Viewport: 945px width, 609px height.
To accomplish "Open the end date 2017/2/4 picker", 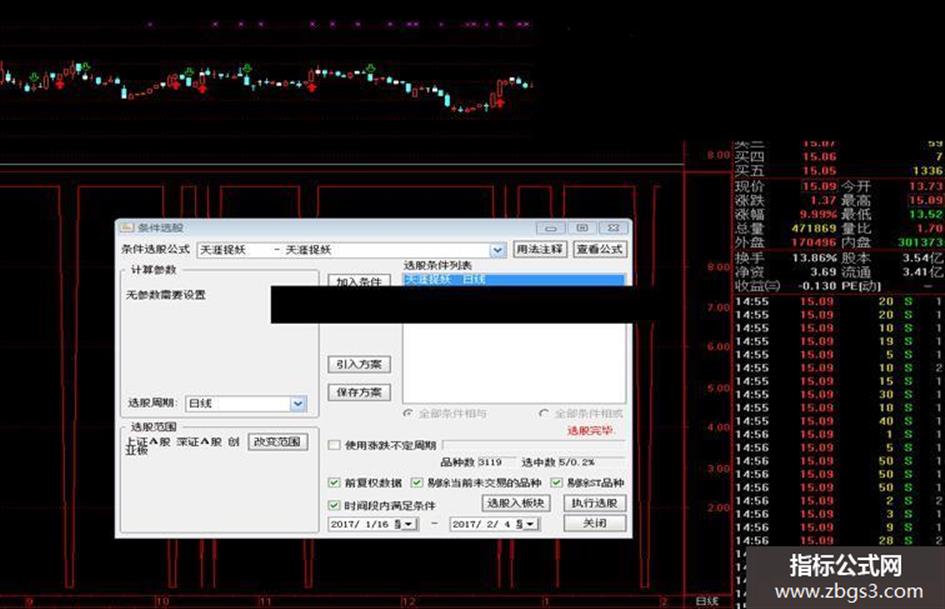I will (531, 524).
